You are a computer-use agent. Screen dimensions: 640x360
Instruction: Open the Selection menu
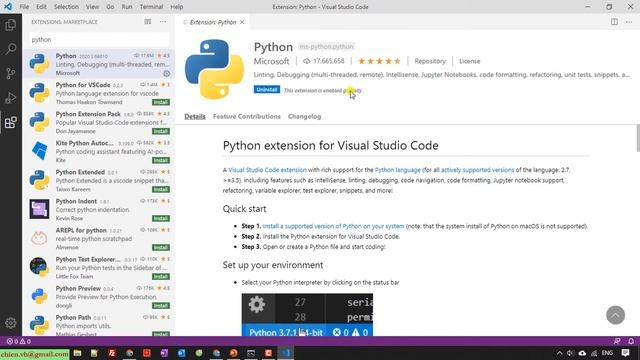pos(66,7)
